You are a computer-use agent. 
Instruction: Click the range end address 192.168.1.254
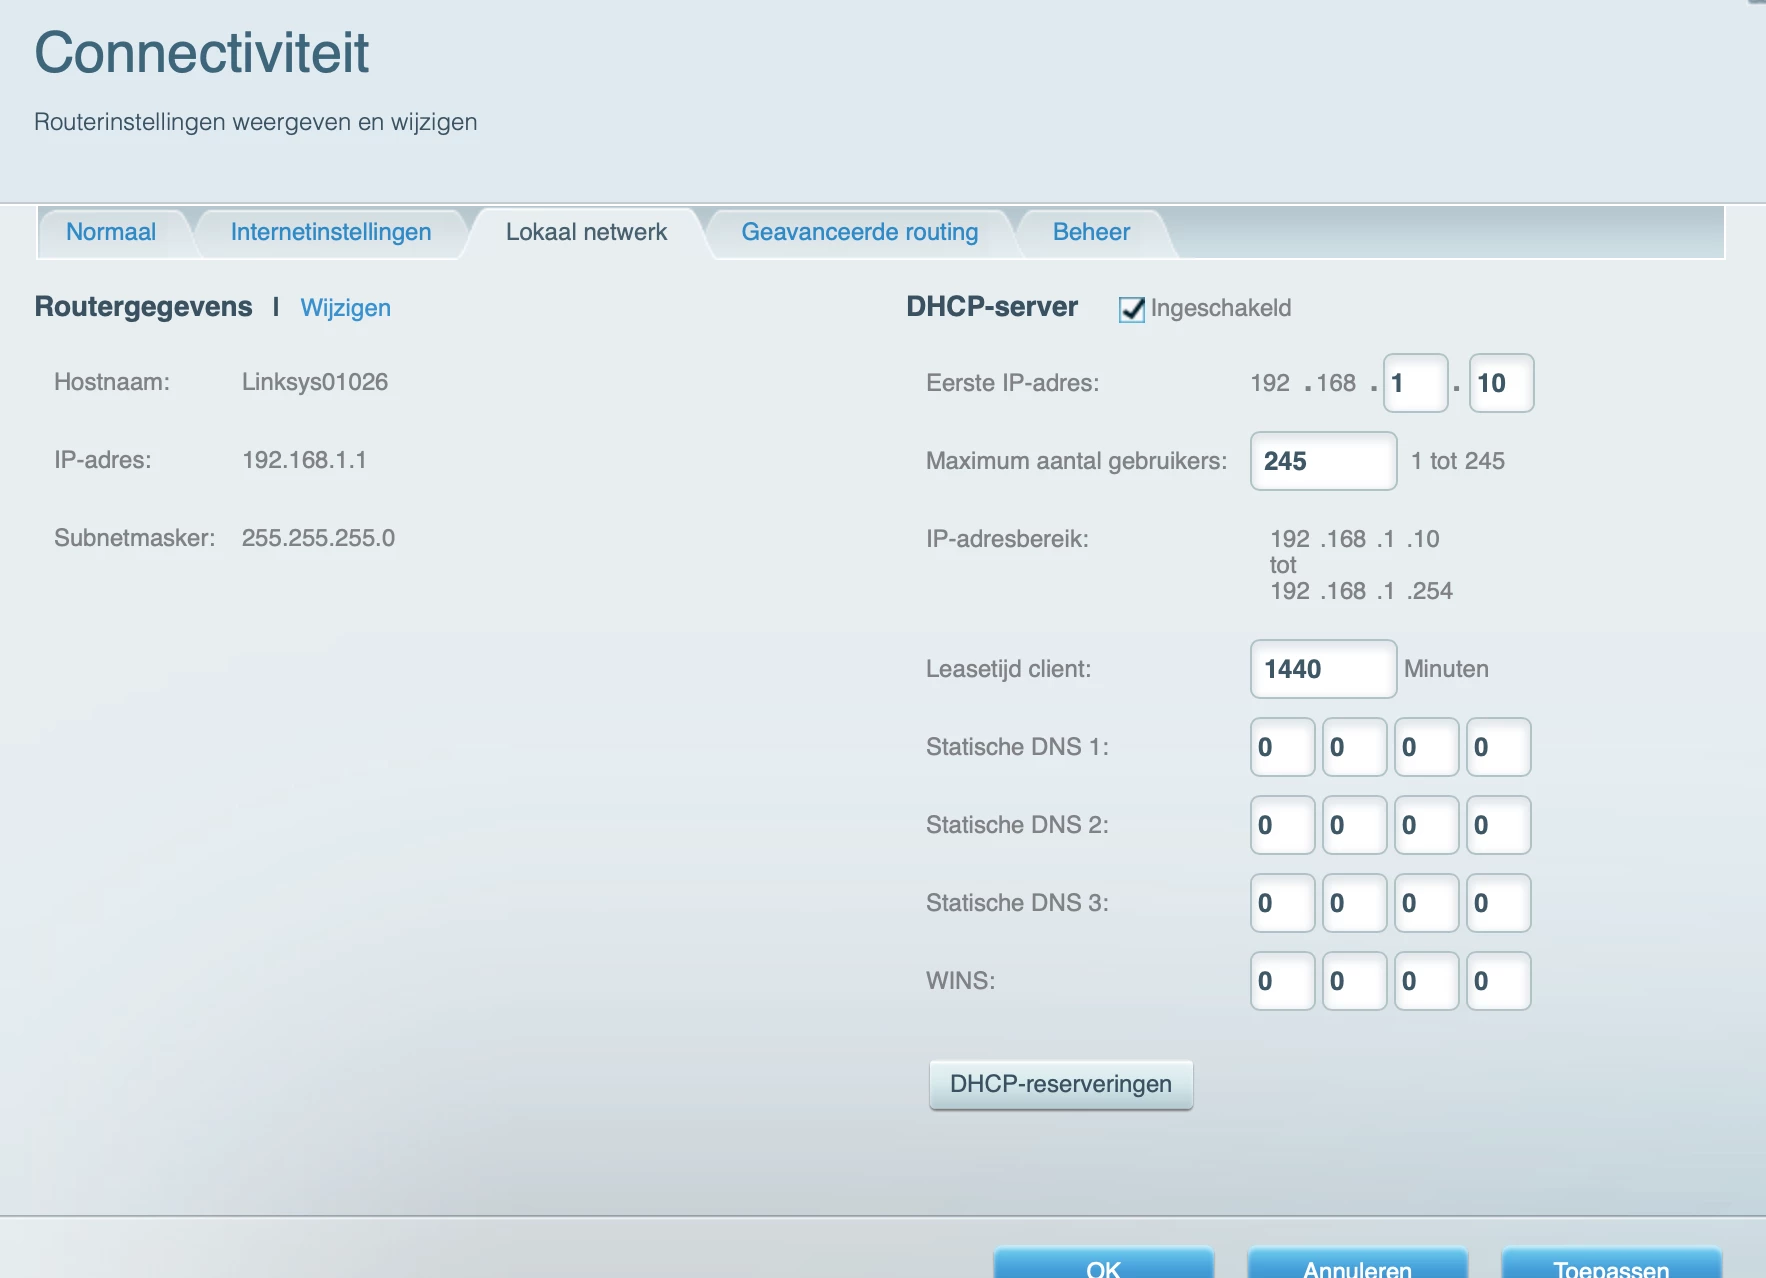tap(1361, 591)
